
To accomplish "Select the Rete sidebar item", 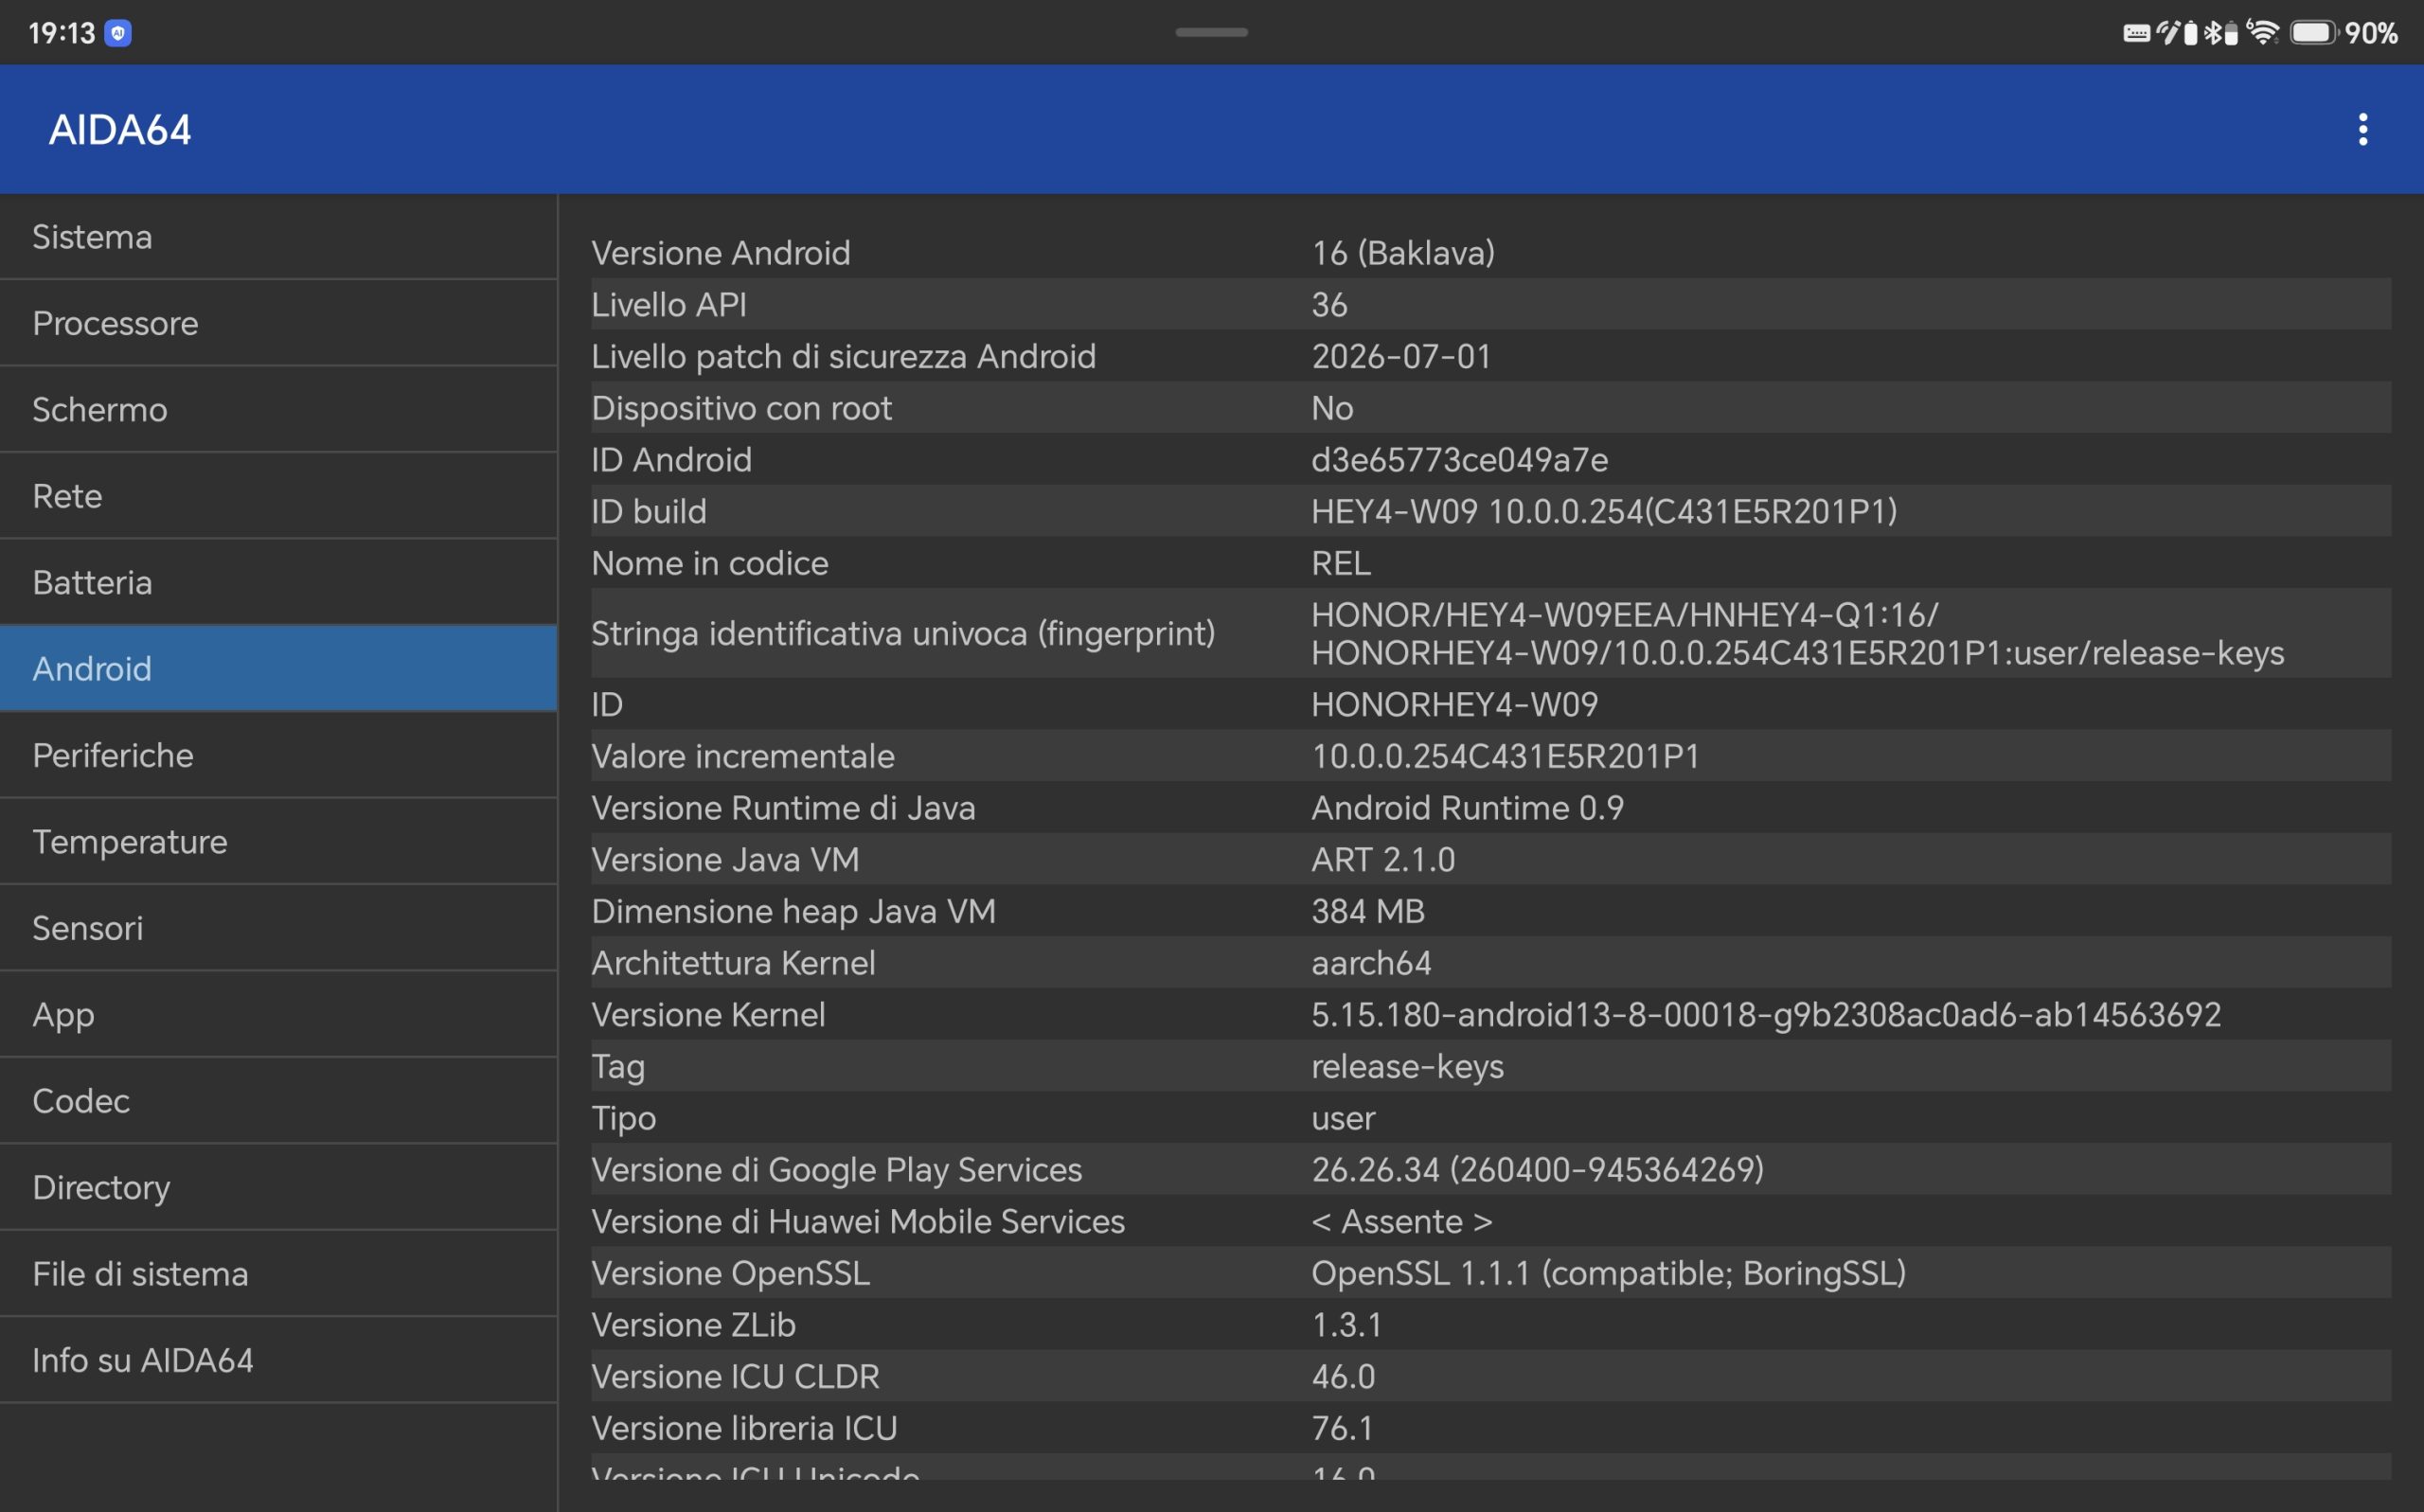I will [x=278, y=496].
